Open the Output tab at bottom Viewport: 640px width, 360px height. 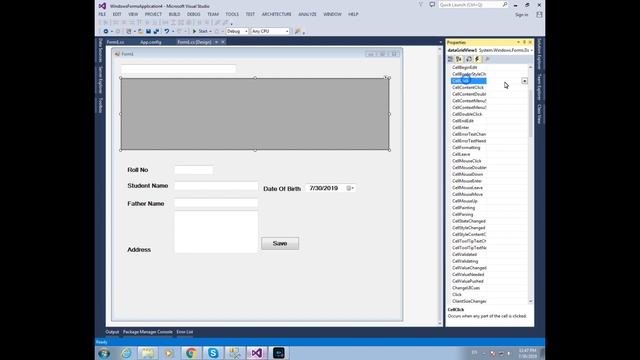[112, 332]
